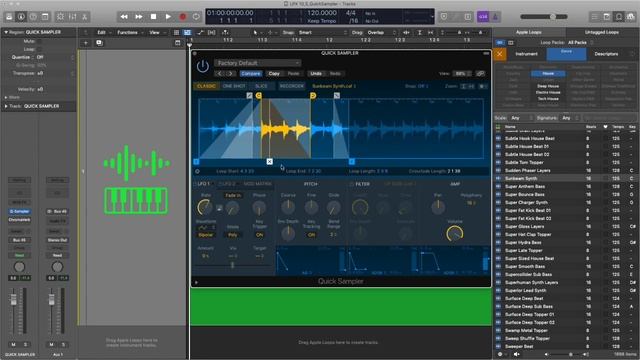This screenshot has height=360, width=640.
Task: Click the Copy button in plugin header
Action: point(274,73)
